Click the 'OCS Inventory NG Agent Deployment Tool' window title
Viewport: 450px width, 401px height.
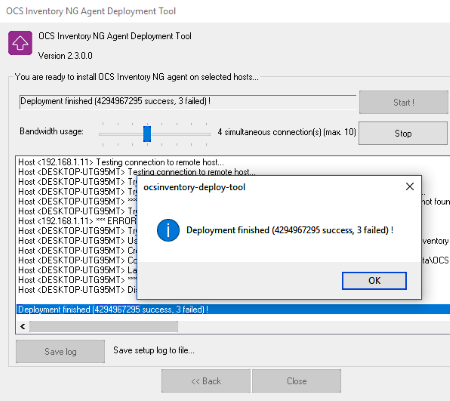[x=91, y=11]
